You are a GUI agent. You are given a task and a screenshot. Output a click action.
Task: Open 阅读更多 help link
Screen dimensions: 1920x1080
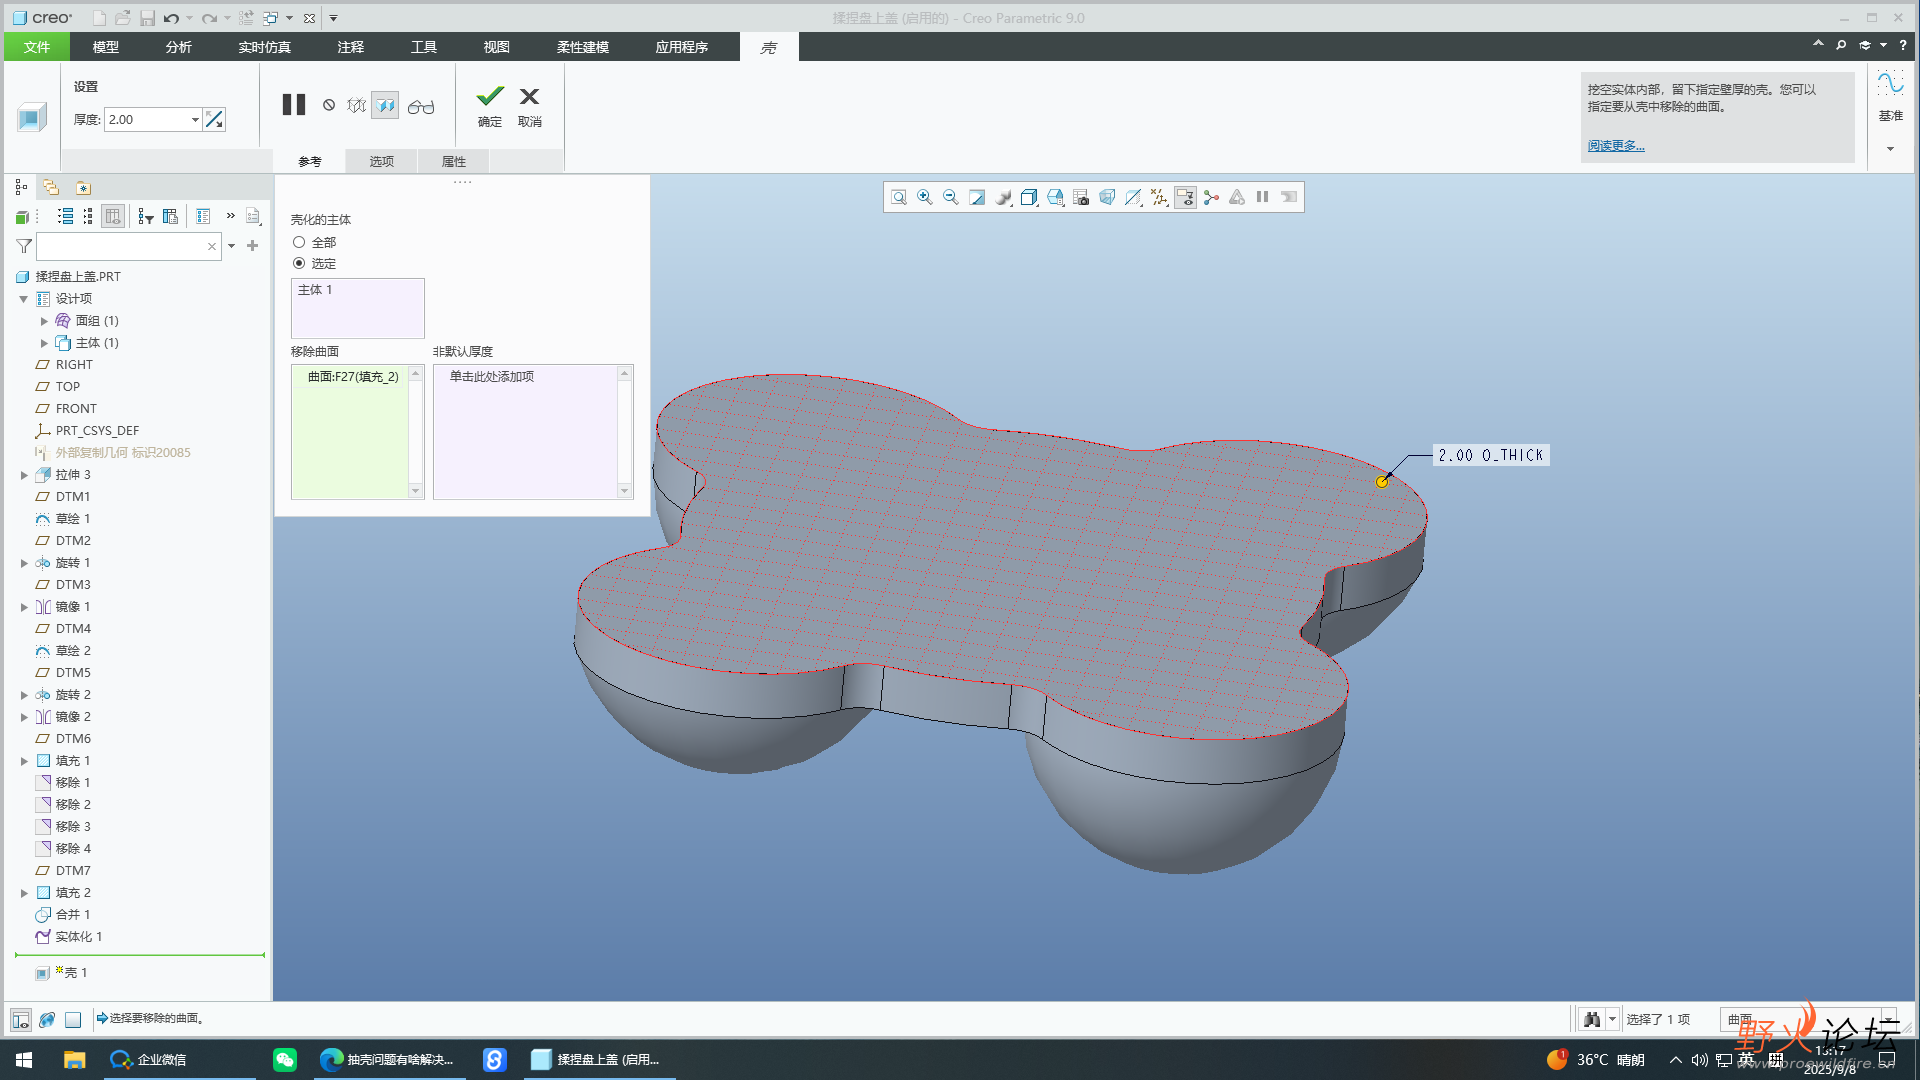click(x=1616, y=146)
